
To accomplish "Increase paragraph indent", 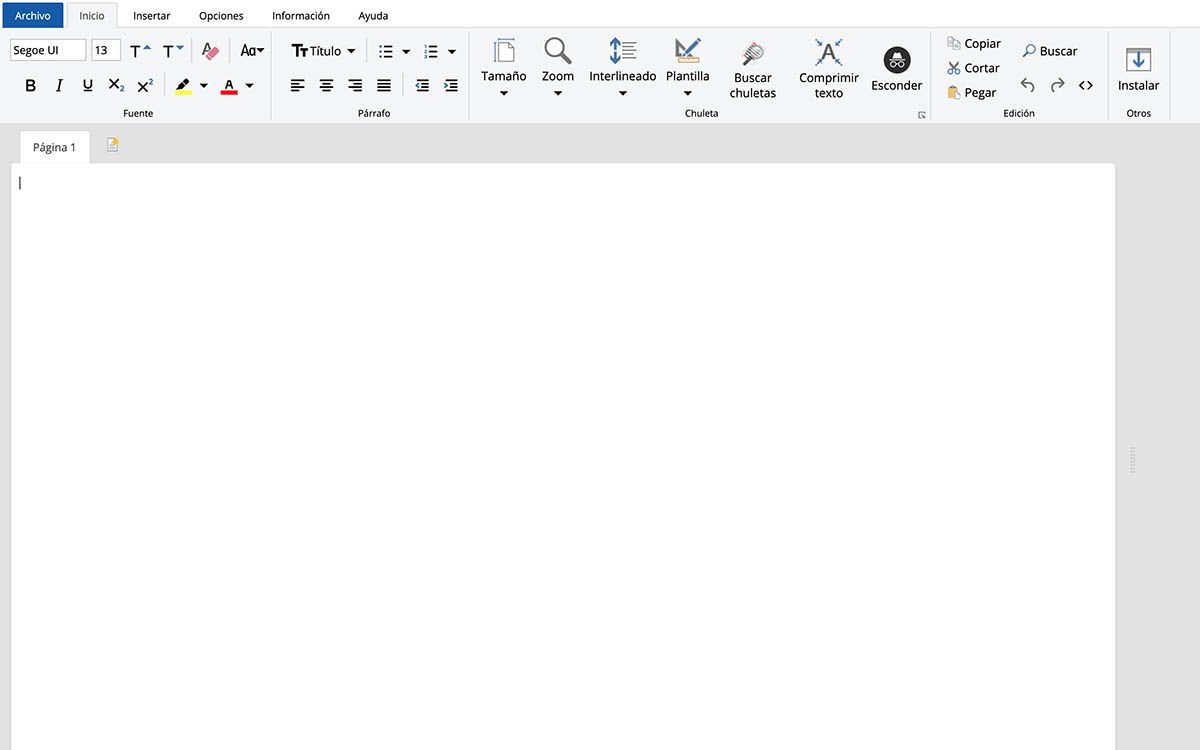I will click(x=451, y=86).
